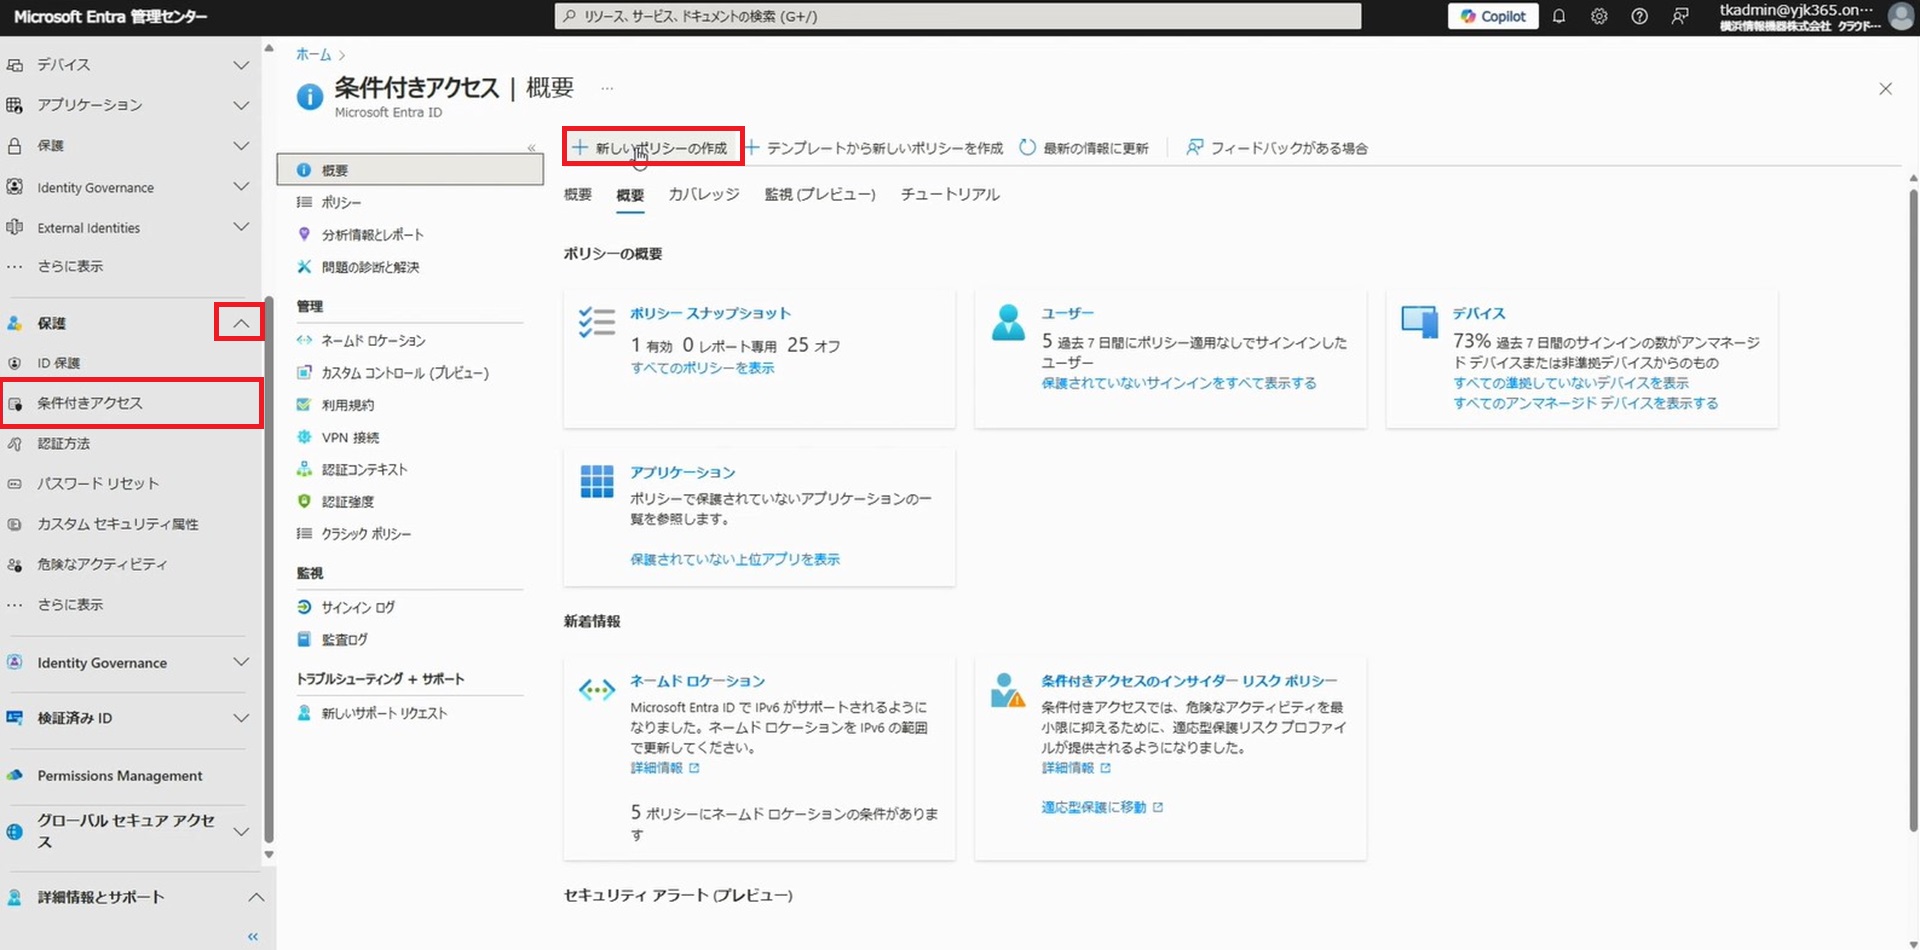Switch to the チュートリアル tab
Image resolution: width=1920 pixels, height=950 pixels.
point(950,194)
